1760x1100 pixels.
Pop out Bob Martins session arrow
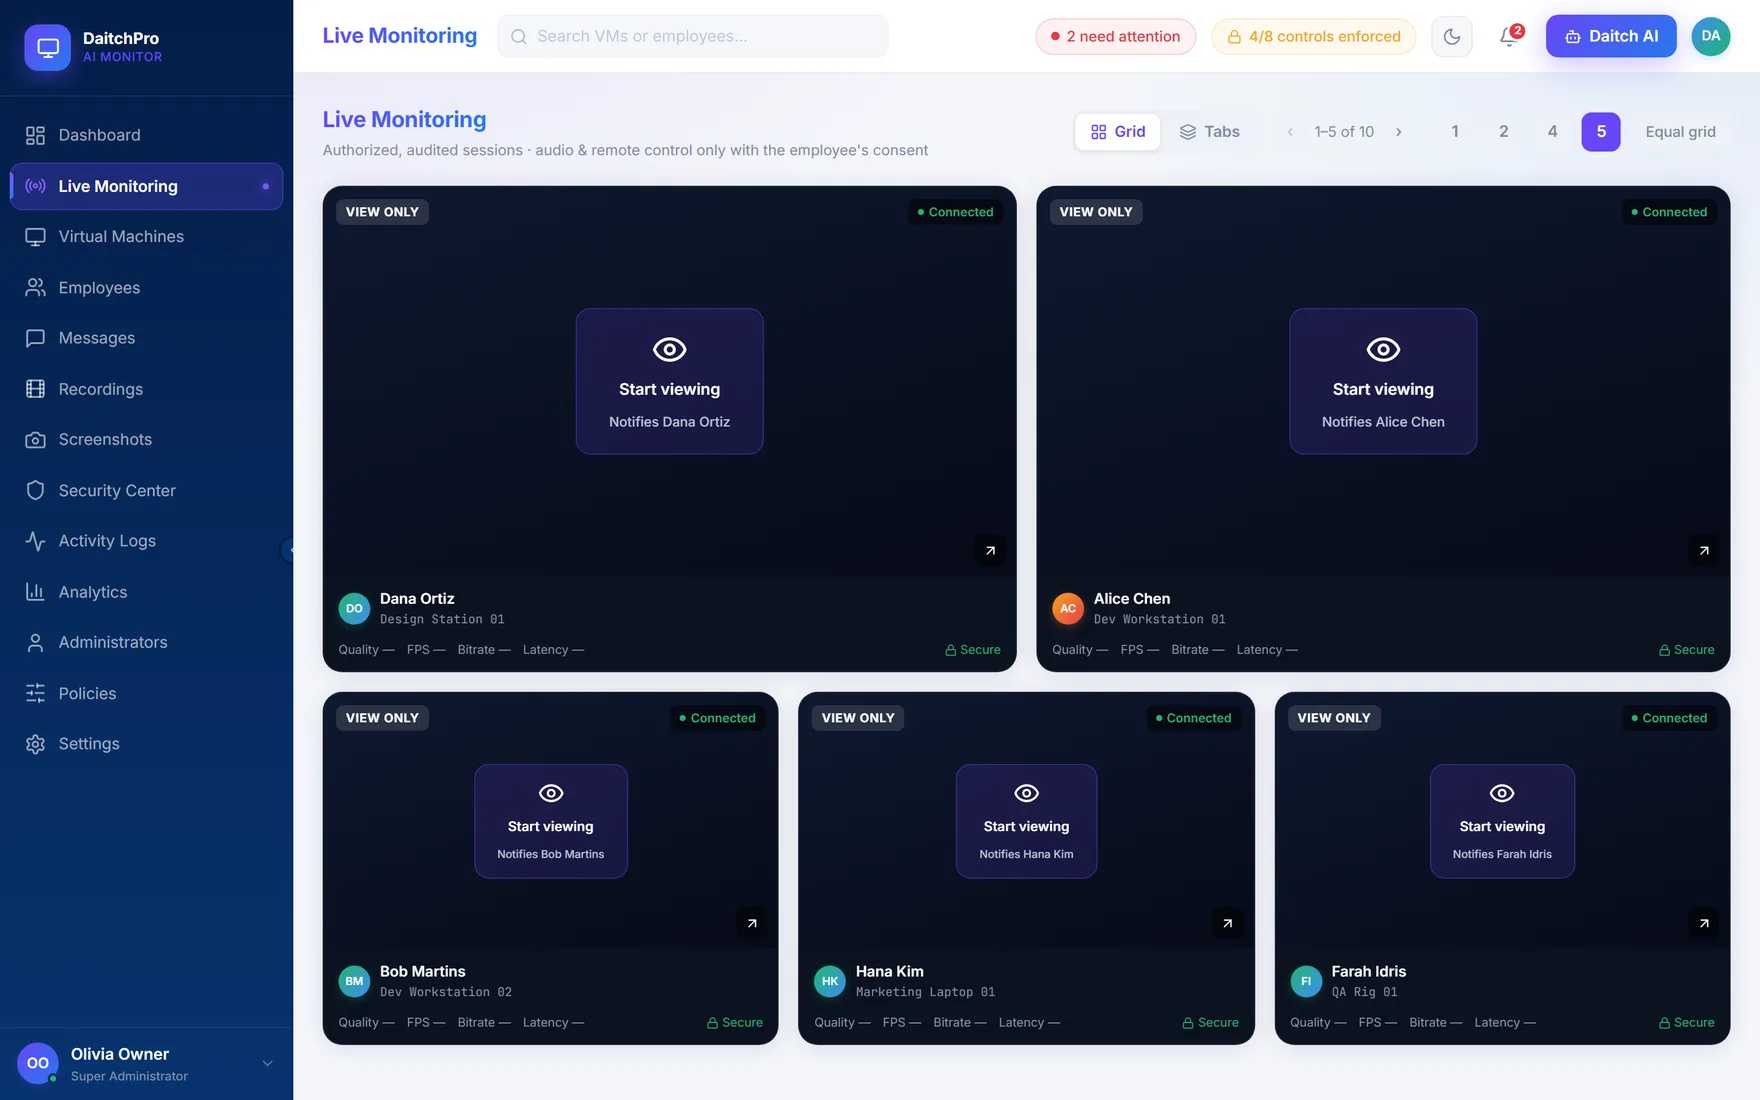[x=752, y=924]
